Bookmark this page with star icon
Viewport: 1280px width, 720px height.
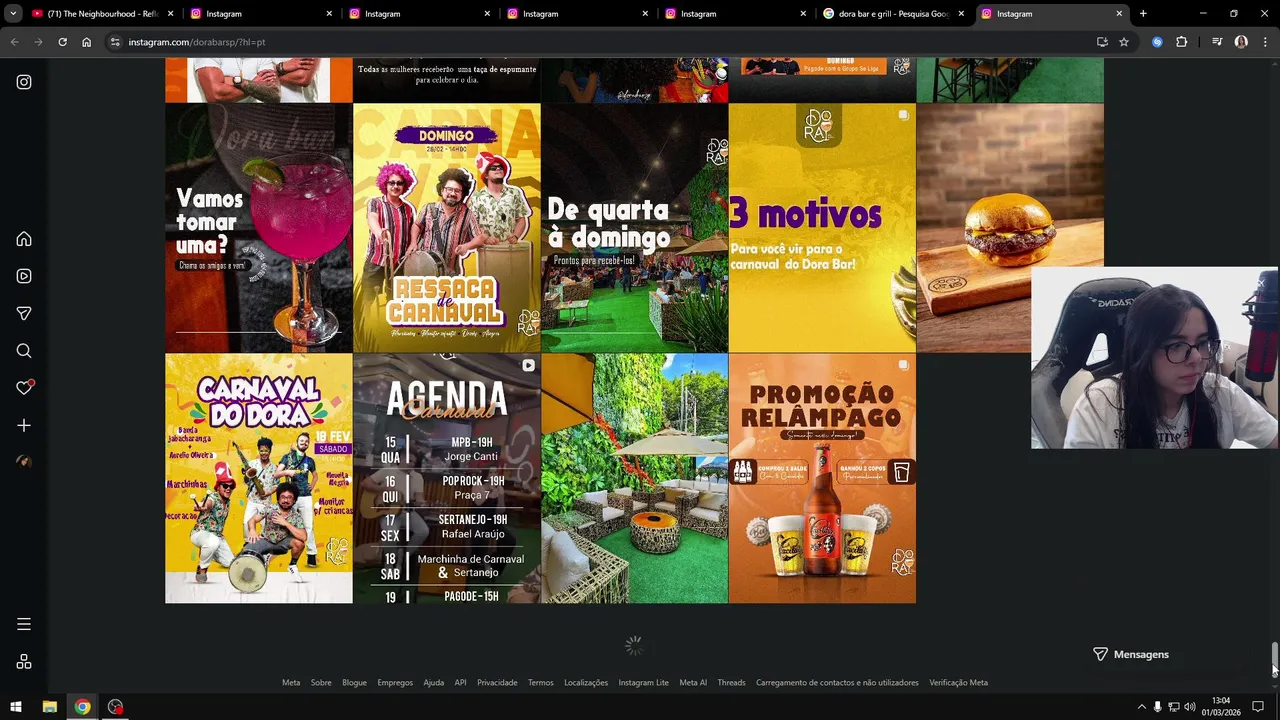point(1124,42)
